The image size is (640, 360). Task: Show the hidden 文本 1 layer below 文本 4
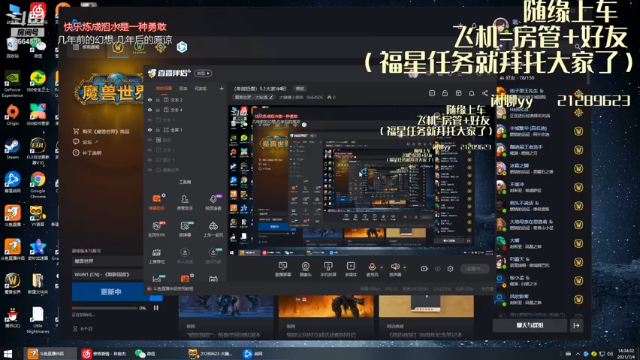point(150,120)
